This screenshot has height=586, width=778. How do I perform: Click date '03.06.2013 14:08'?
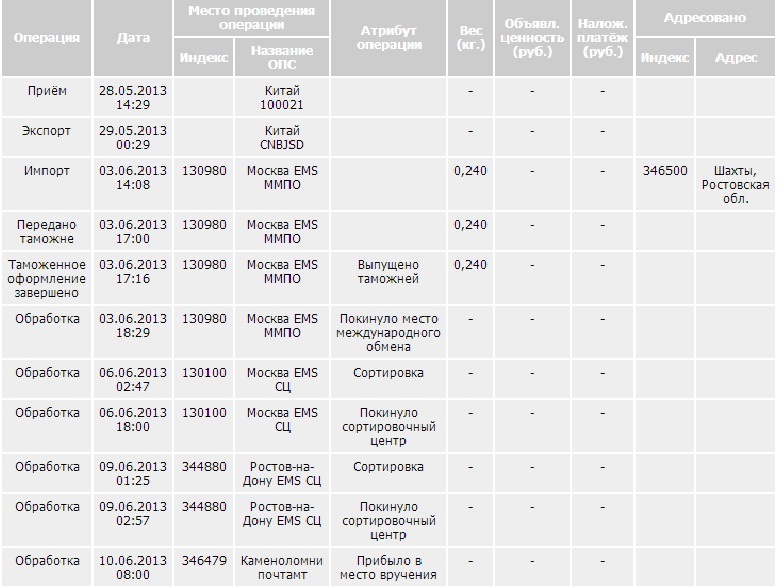[132, 178]
